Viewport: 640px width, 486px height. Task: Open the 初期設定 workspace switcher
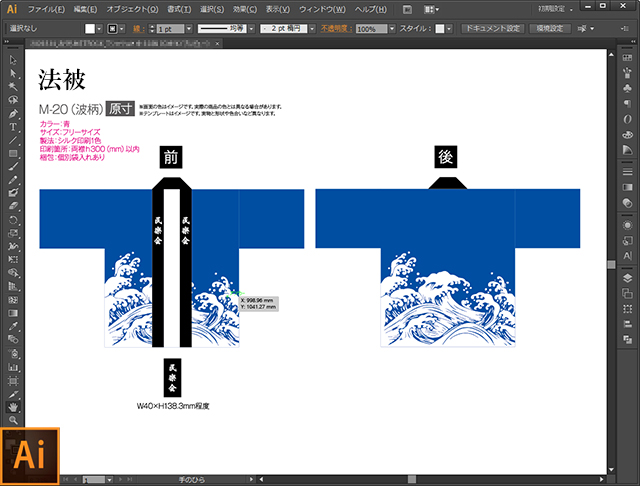tap(555, 9)
